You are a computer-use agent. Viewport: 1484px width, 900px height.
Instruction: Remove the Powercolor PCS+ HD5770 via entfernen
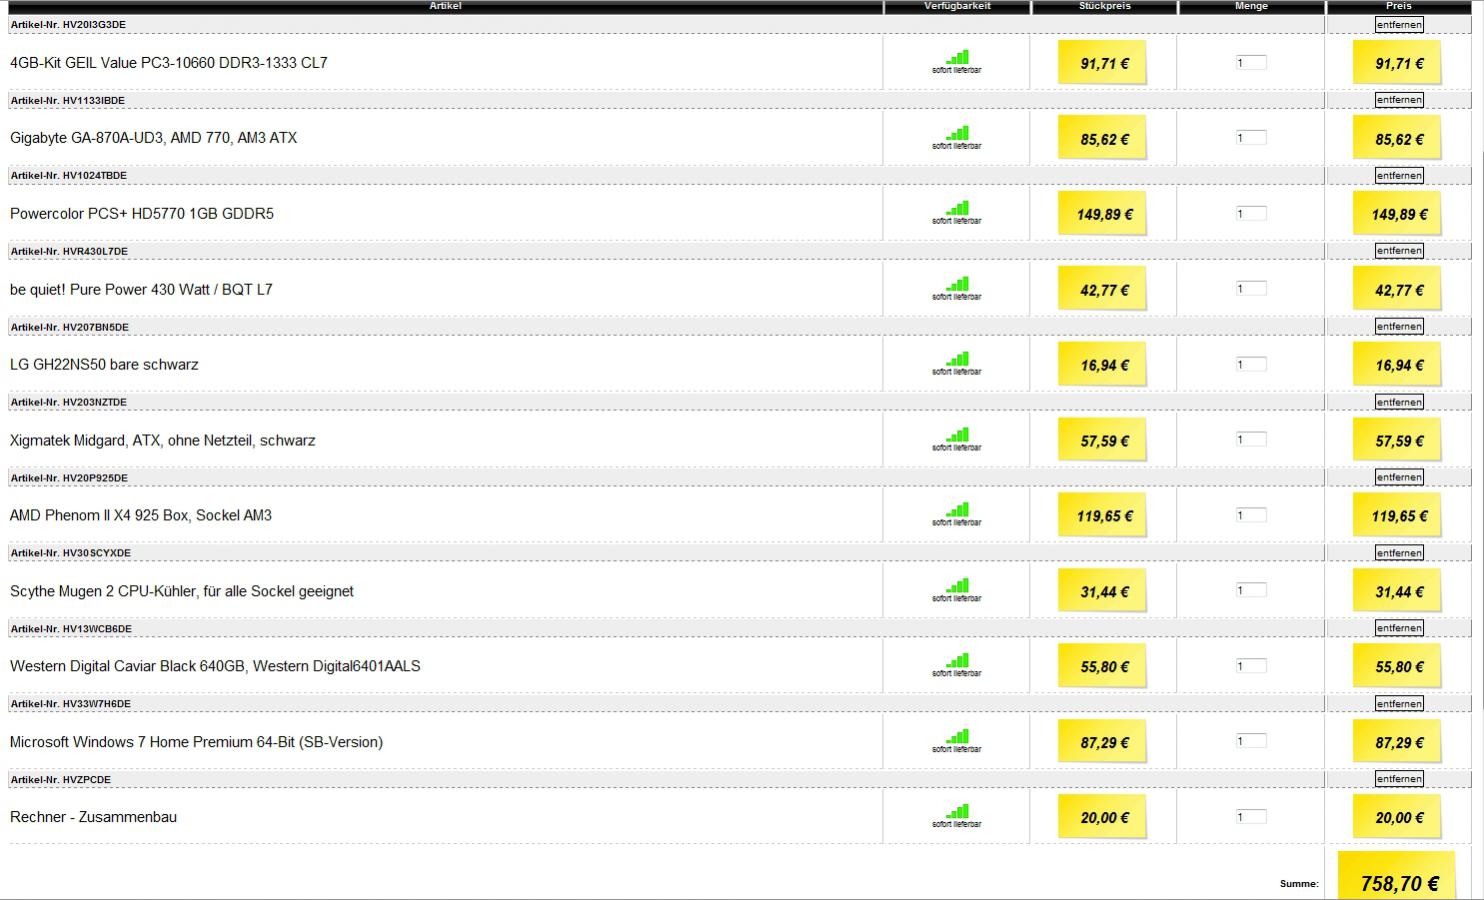[1399, 176]
